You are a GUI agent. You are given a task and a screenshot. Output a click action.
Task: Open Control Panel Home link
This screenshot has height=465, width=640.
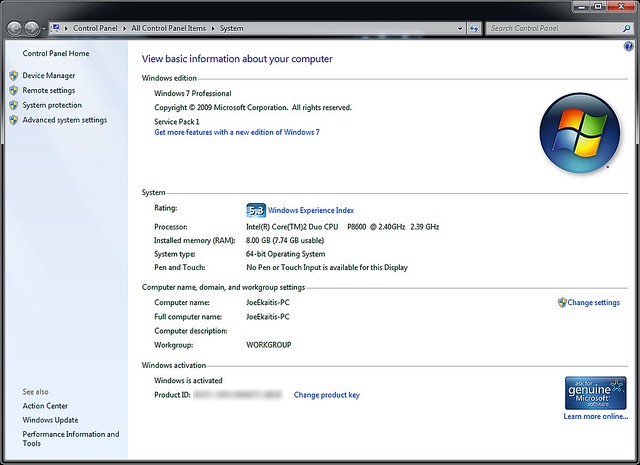[x=56, y=53]
